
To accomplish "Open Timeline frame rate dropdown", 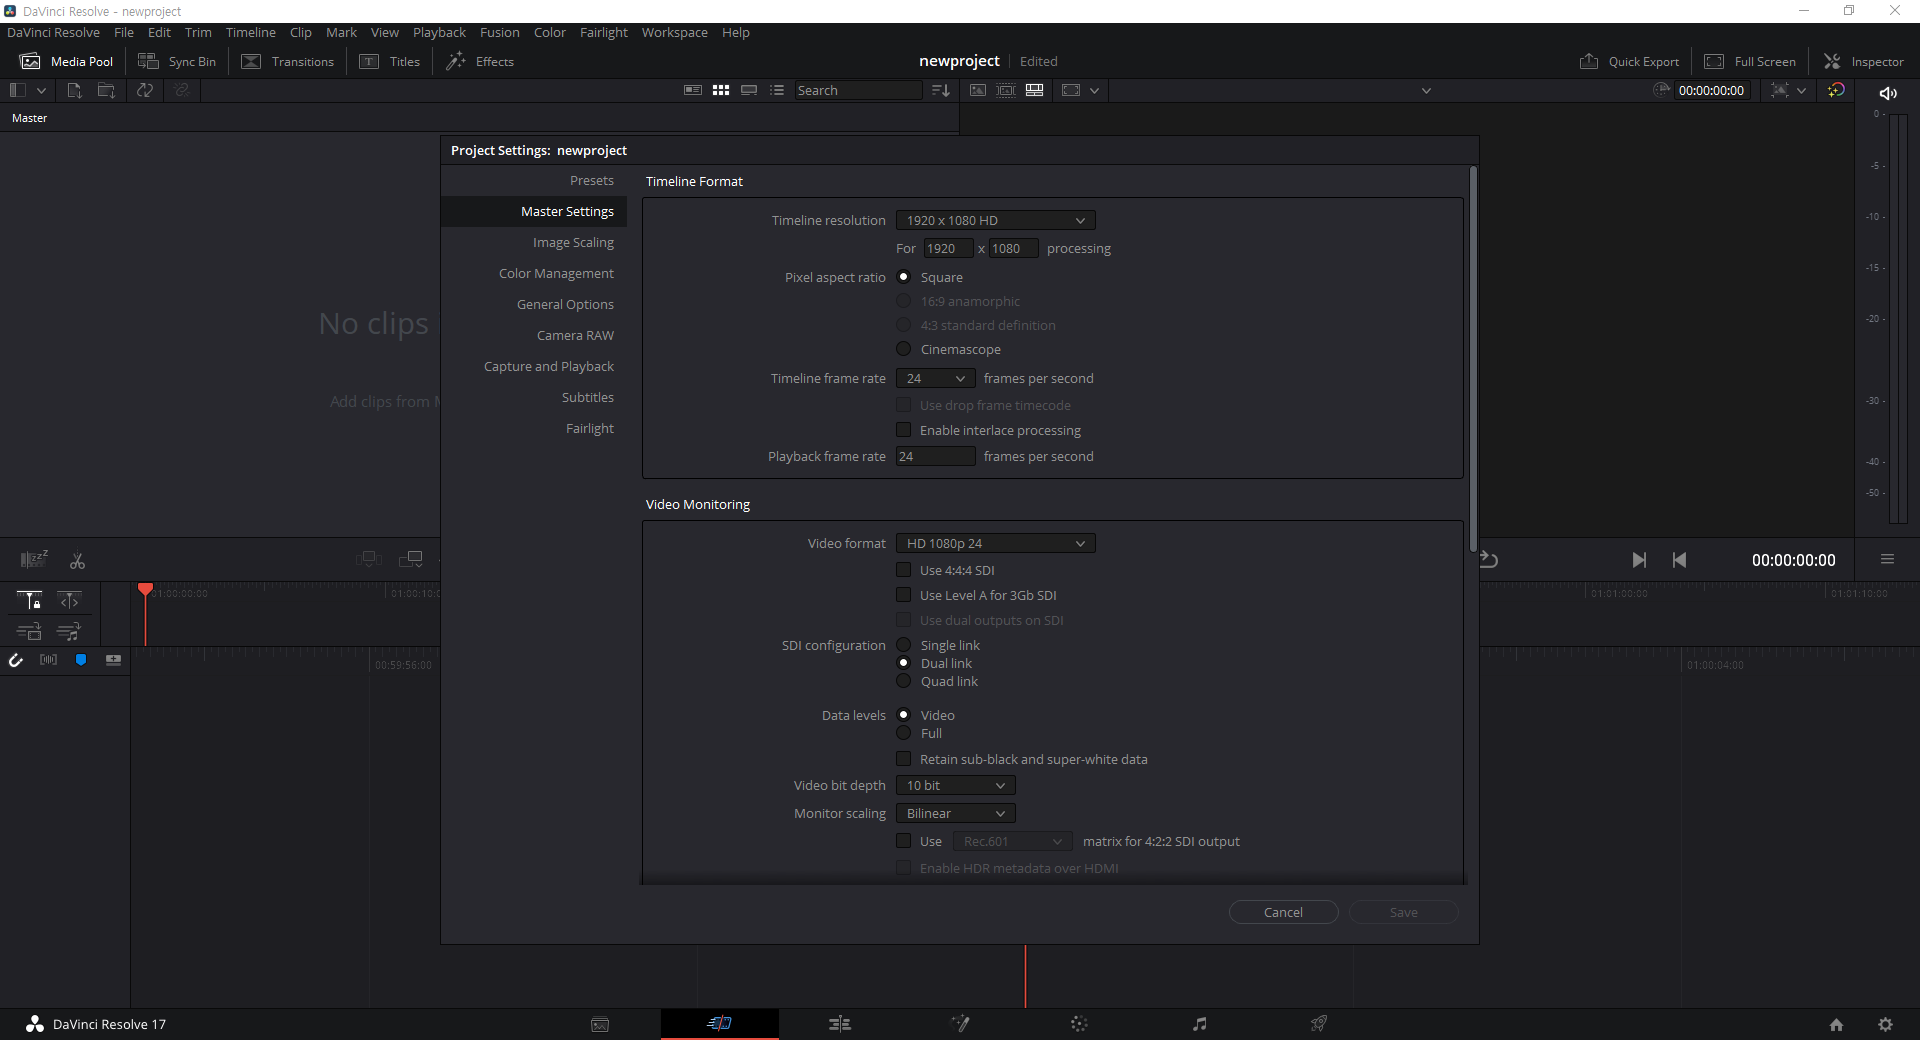I will tap(936, 378).
